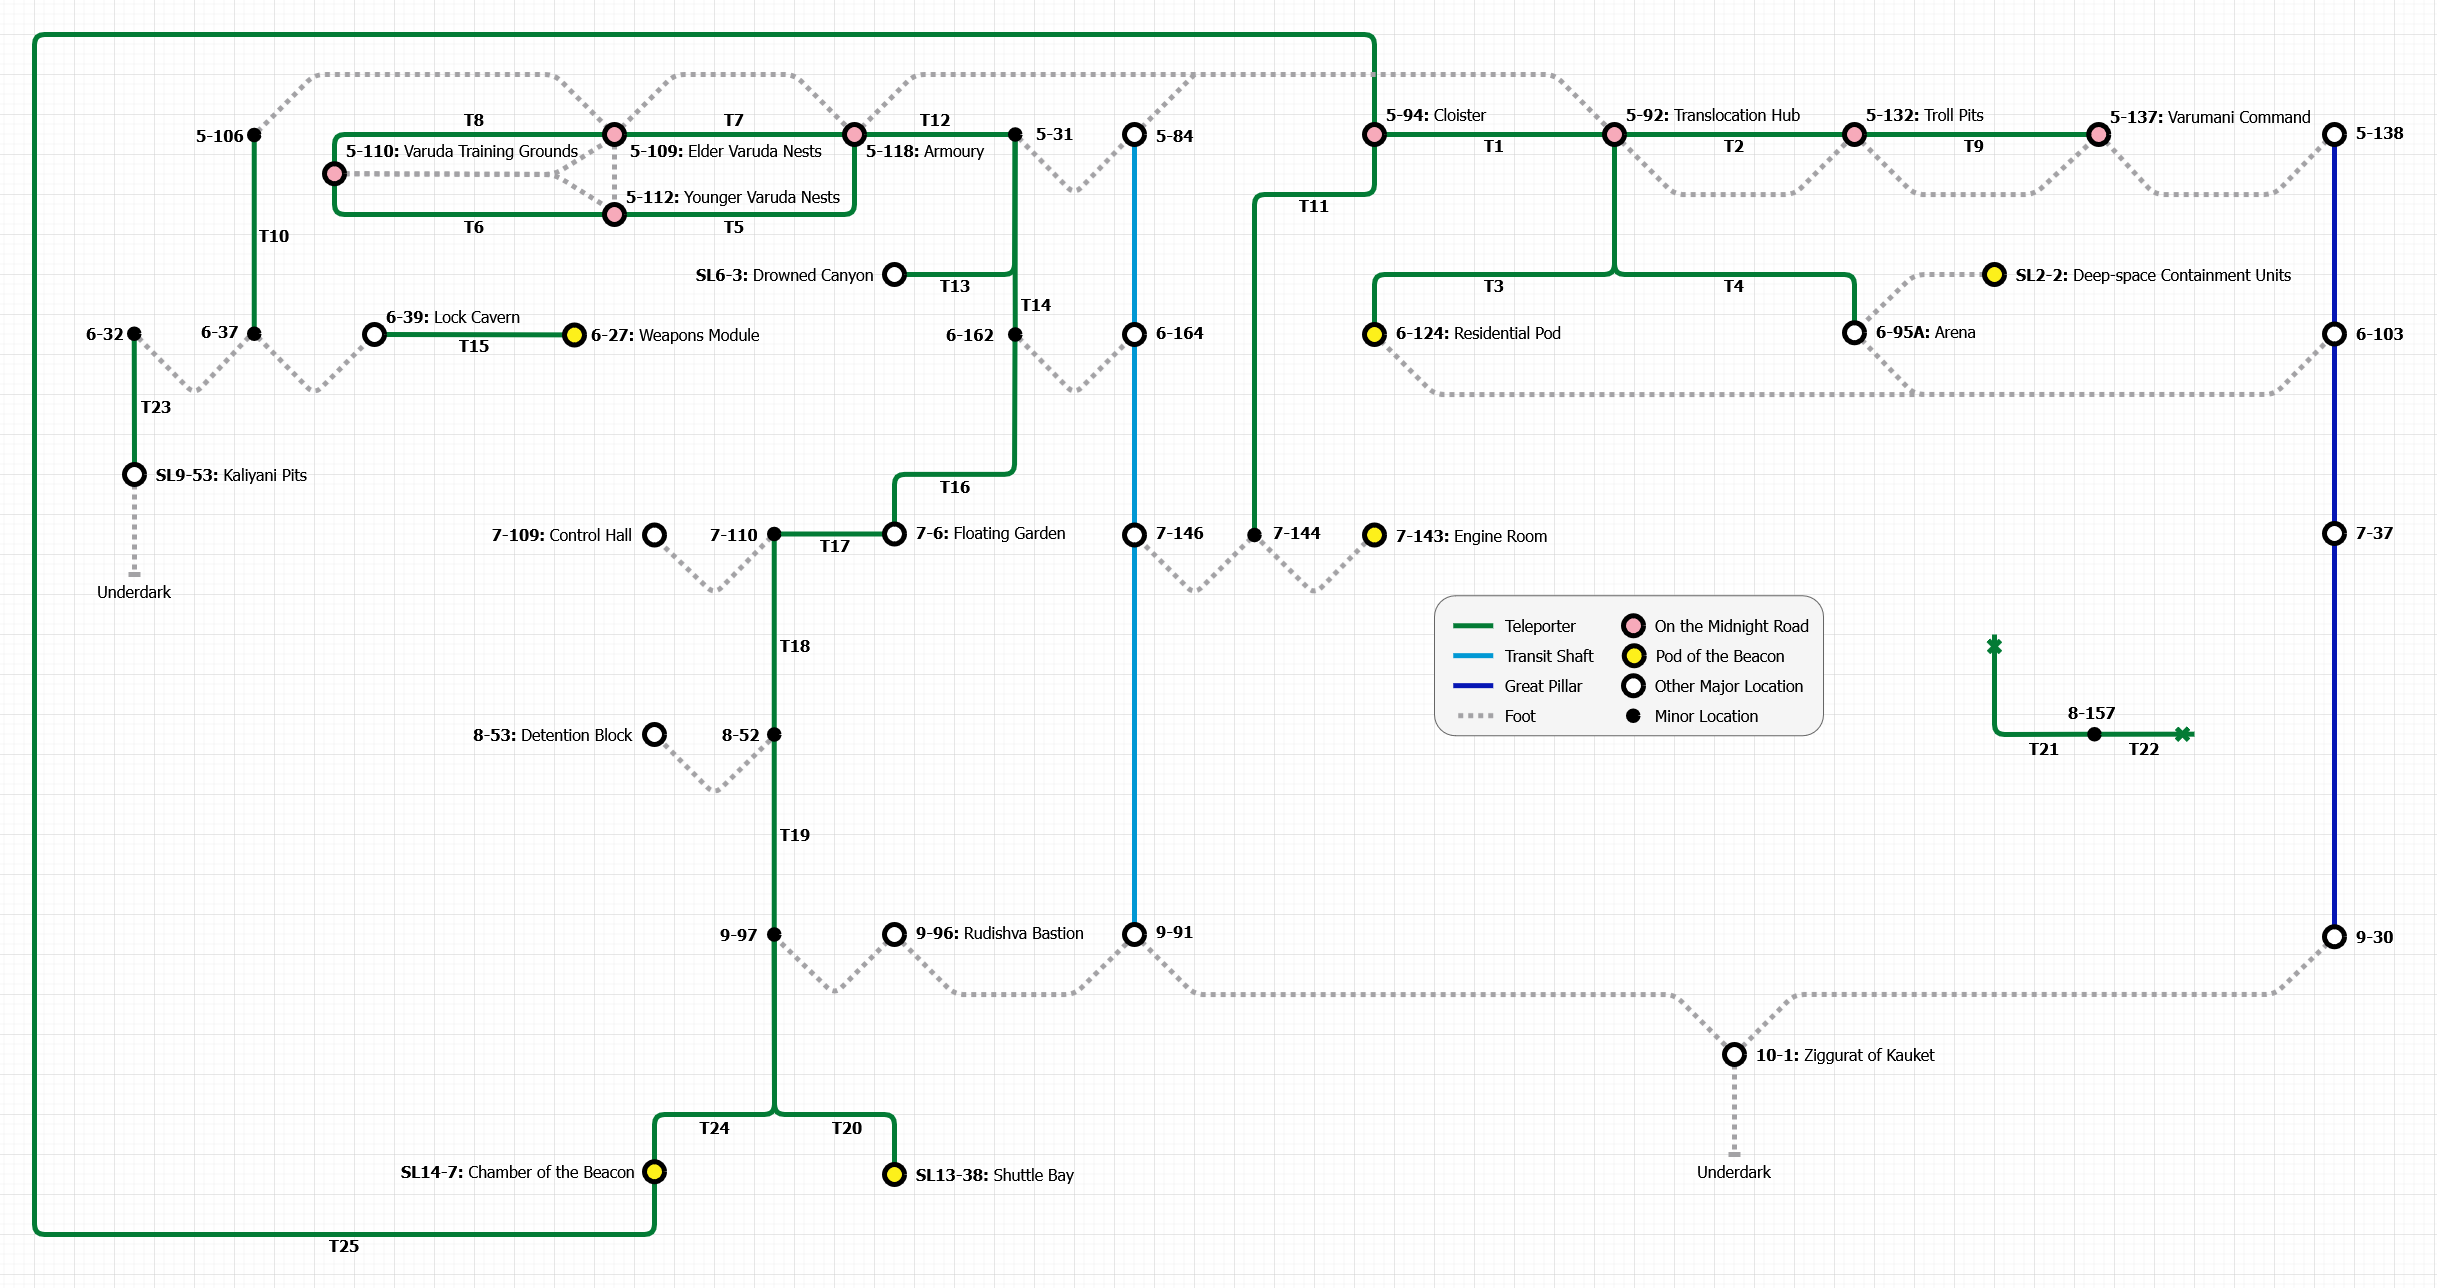Select the T4 teleporter label
2437x1288 pixels.
coord(1733,286)
